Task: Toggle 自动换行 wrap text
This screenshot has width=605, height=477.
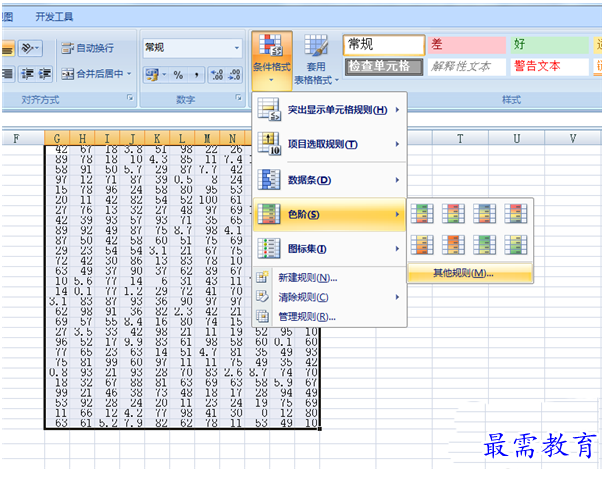Action: [88, 48]
